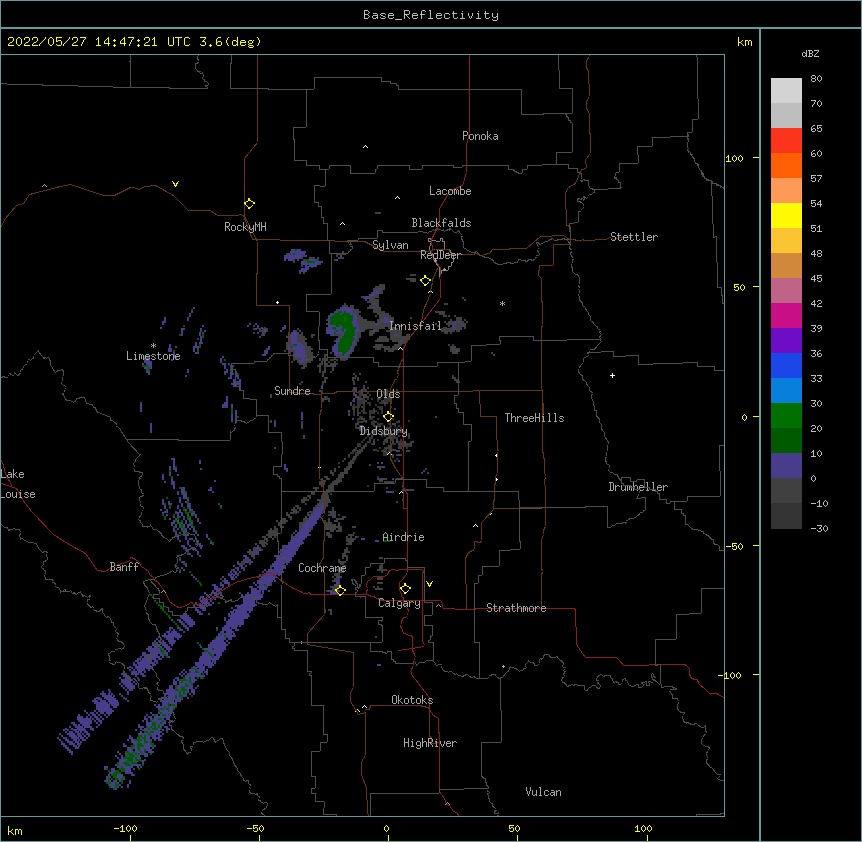The width and height of the screenshot is (862, 842).
Task: Click the Sundre town label
Action: coord(292,391)
